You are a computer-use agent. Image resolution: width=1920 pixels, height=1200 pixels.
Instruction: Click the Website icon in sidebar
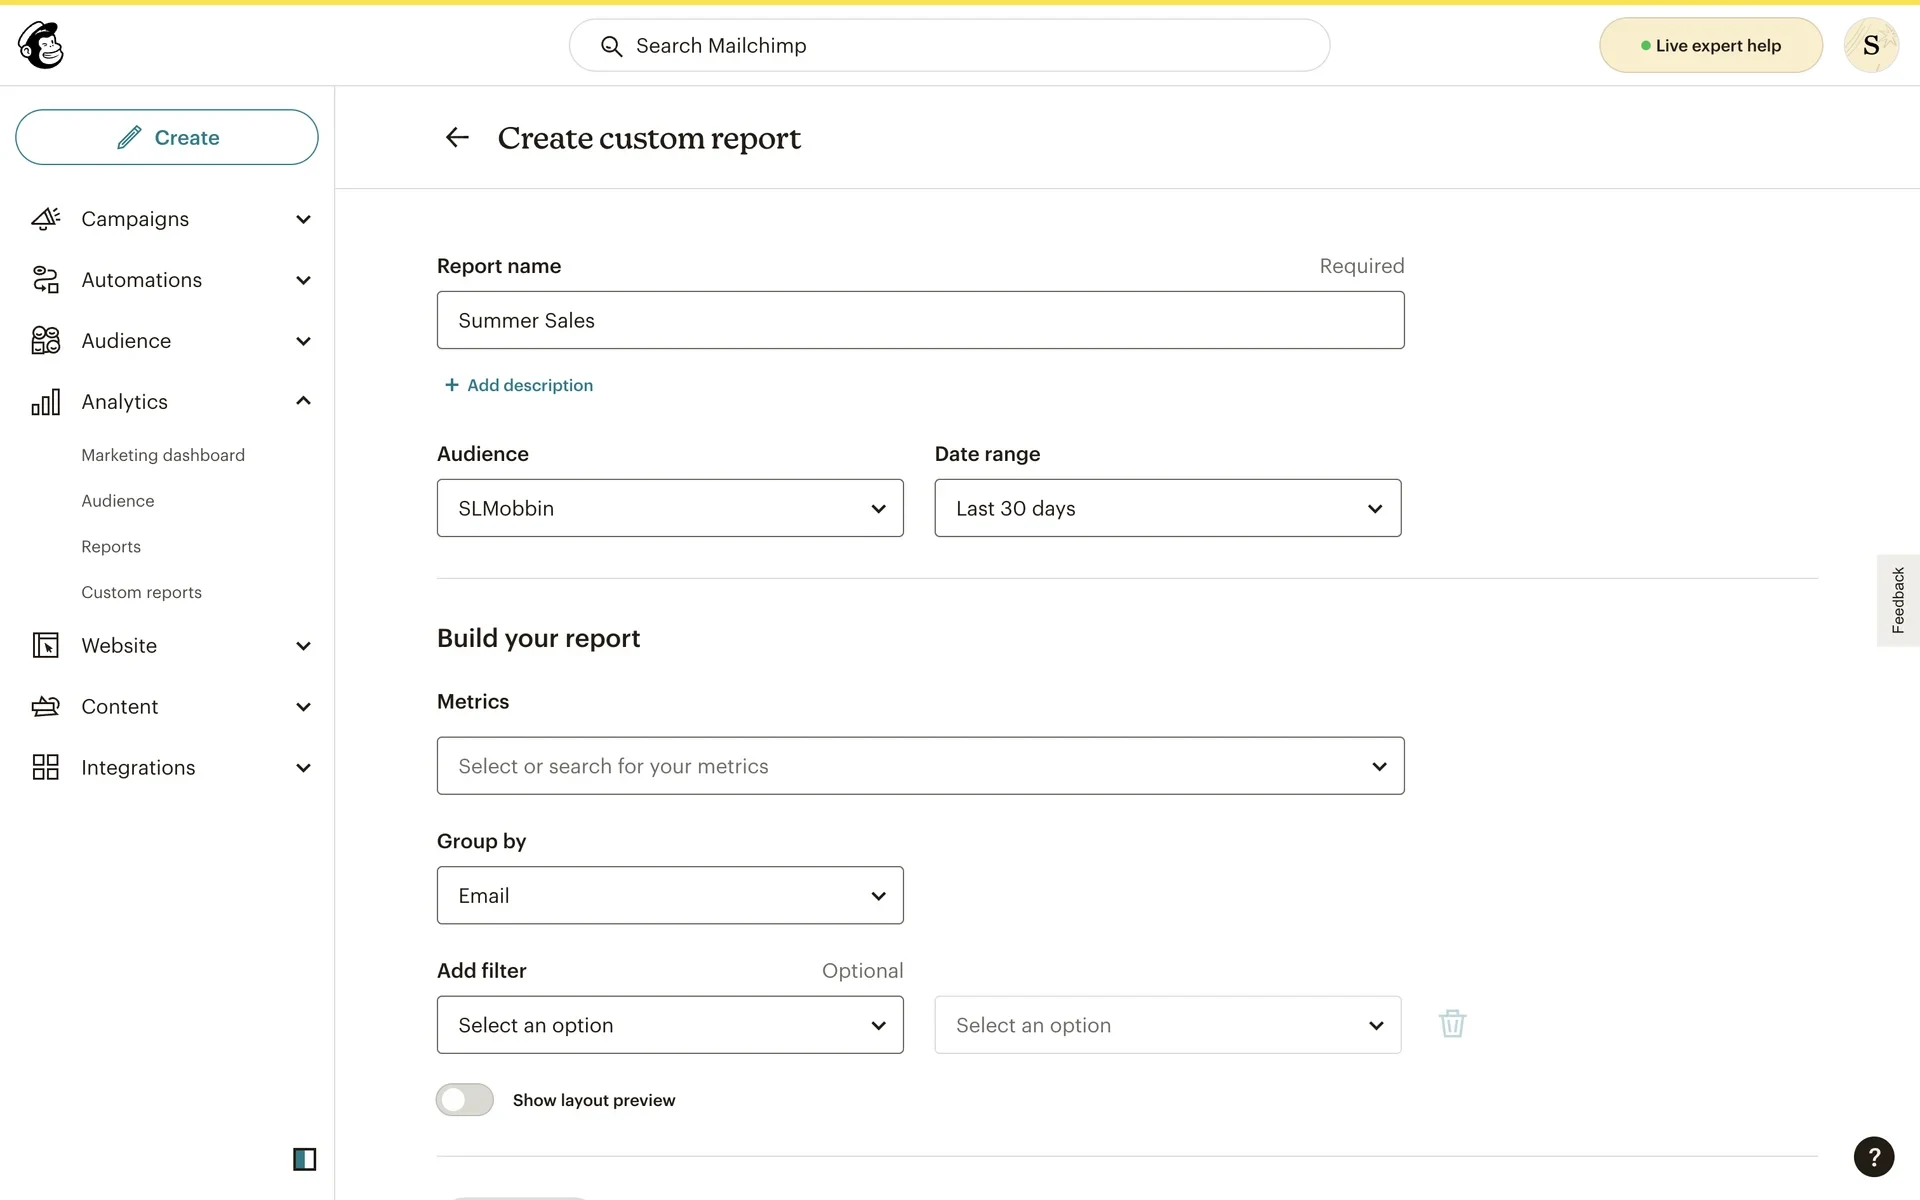click(x=46, y=645)
